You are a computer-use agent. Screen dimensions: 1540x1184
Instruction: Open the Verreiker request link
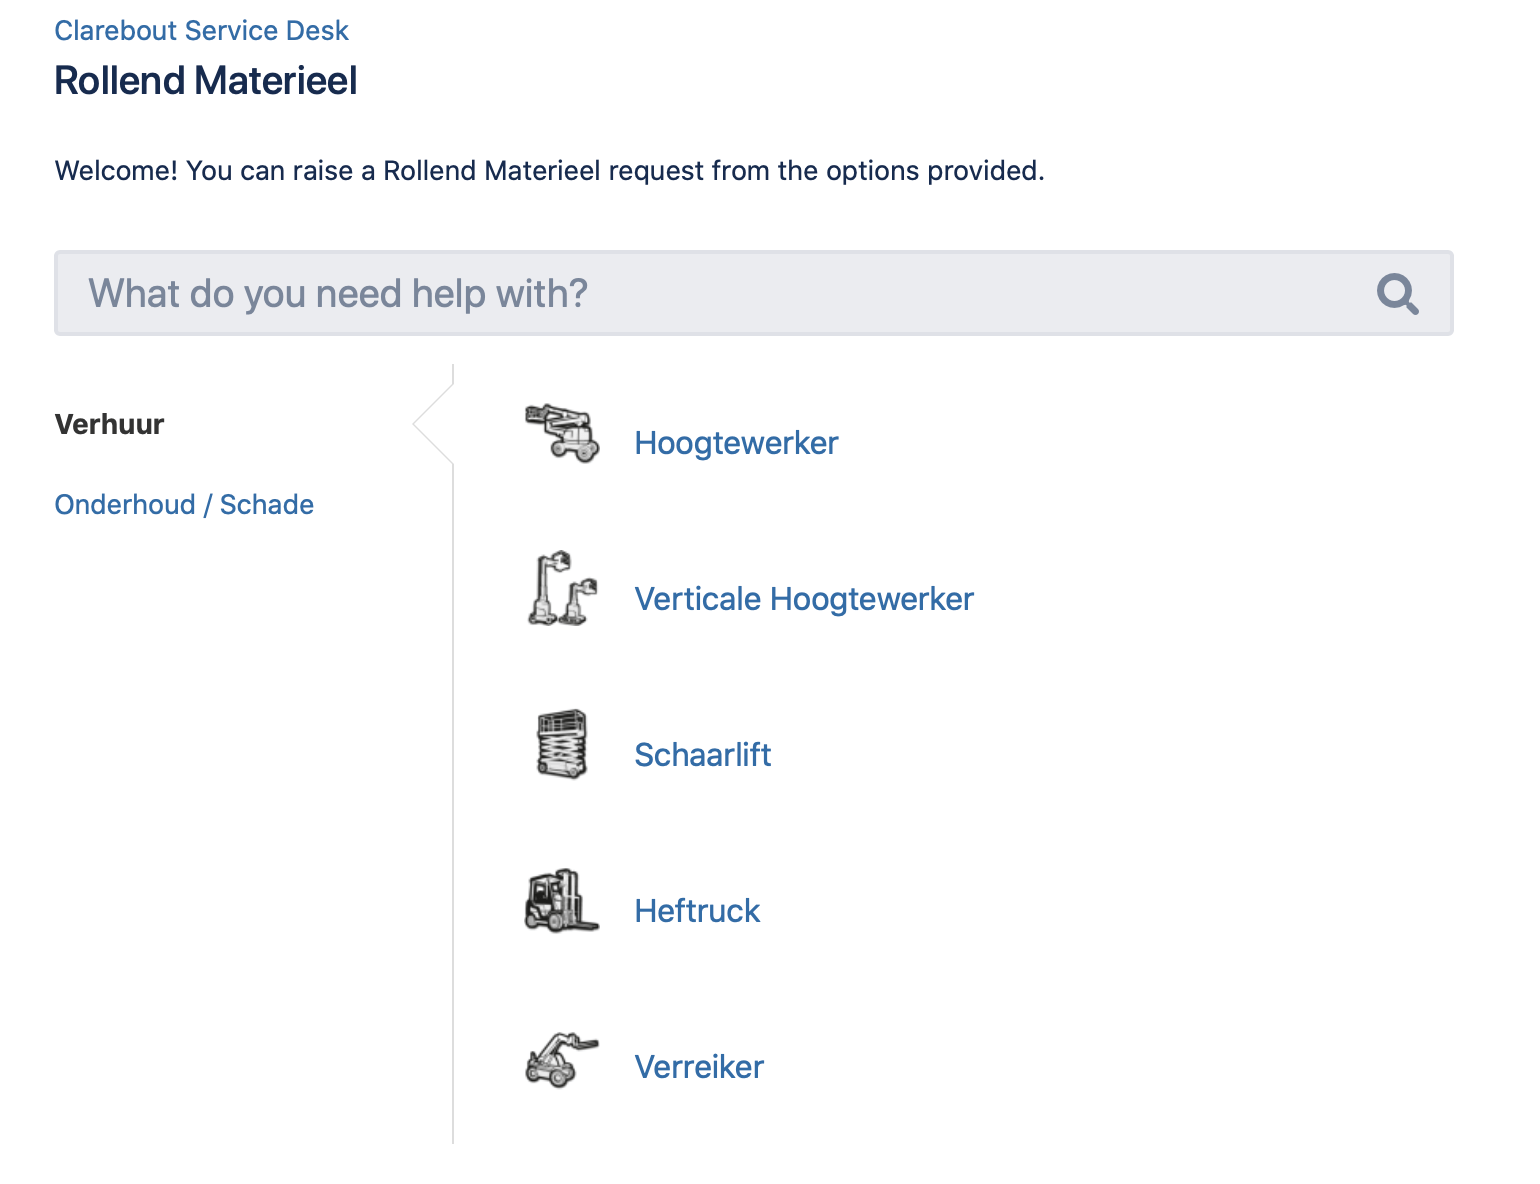[x=699, y=1067]
